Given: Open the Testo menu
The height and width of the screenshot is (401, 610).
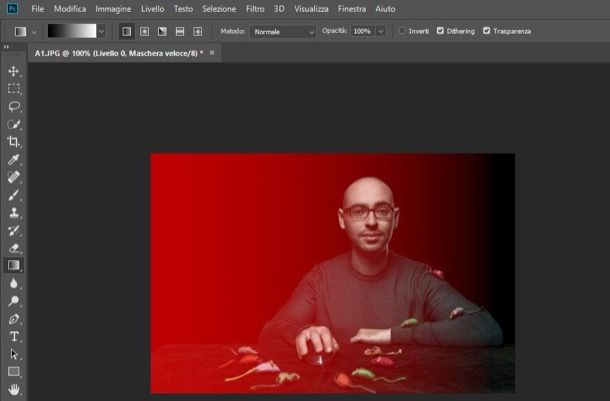Looking at the screenshot, I should coord(183,9).
